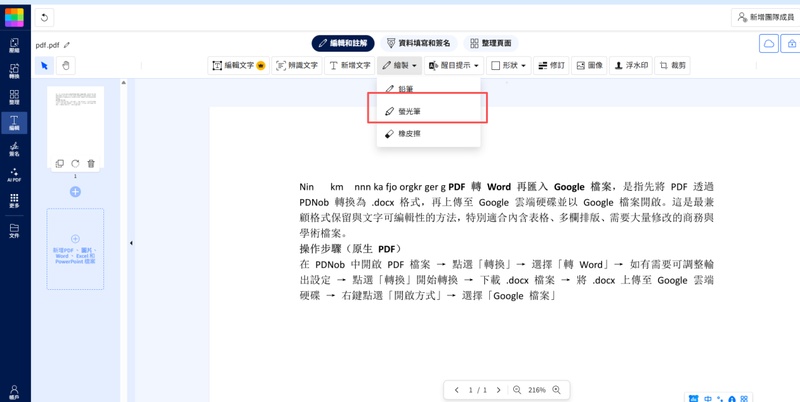Switch to the 編輯和註解 tab
This screenshot has height=402, width=800.
pos(343,43)
